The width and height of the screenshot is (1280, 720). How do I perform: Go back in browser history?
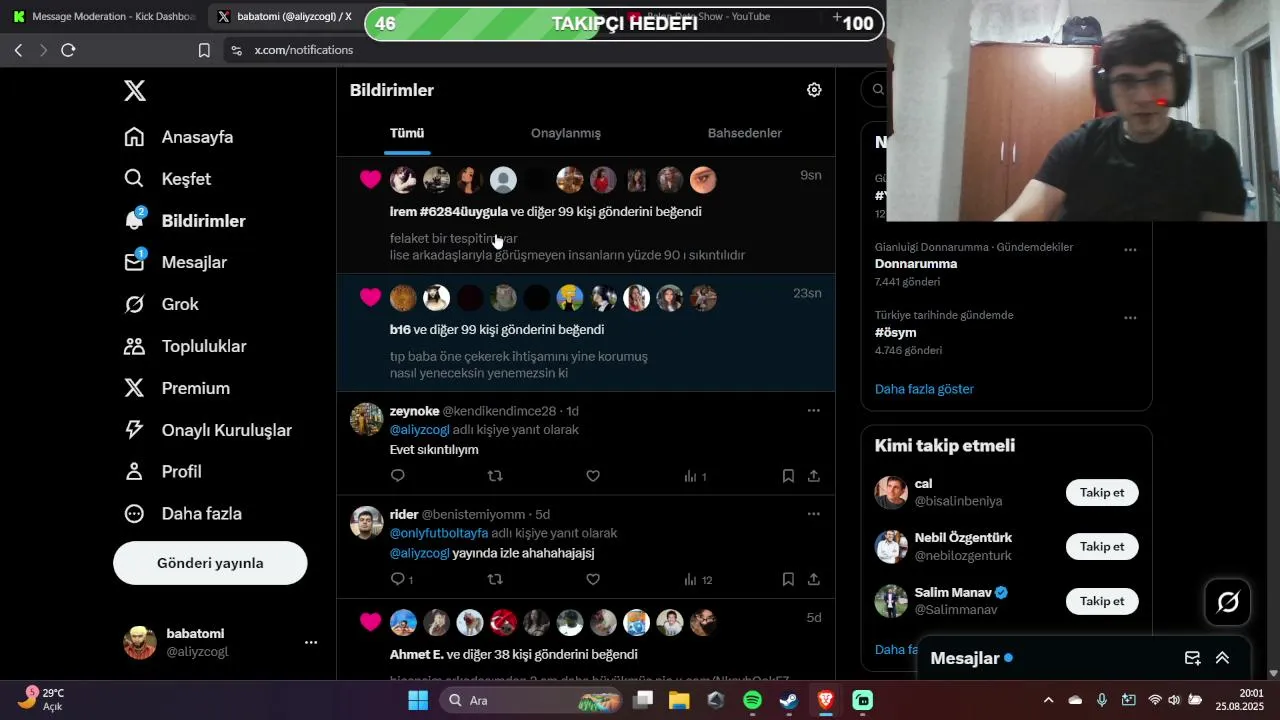click(18, 50)
